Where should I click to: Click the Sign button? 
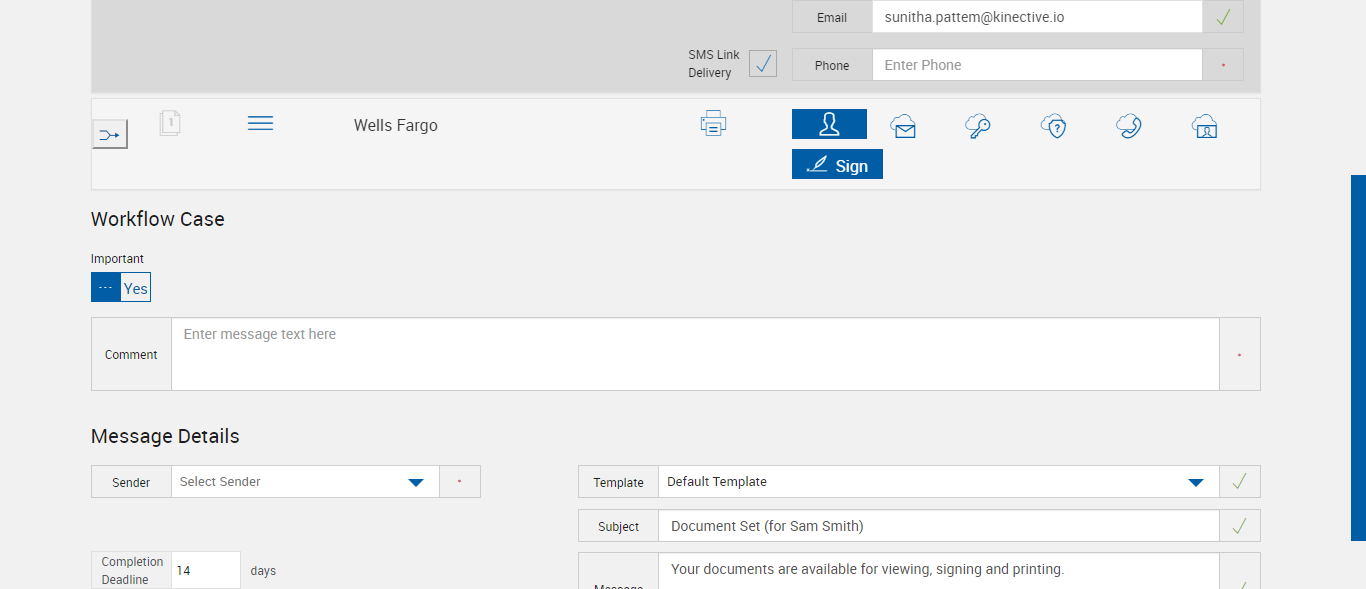837,165
